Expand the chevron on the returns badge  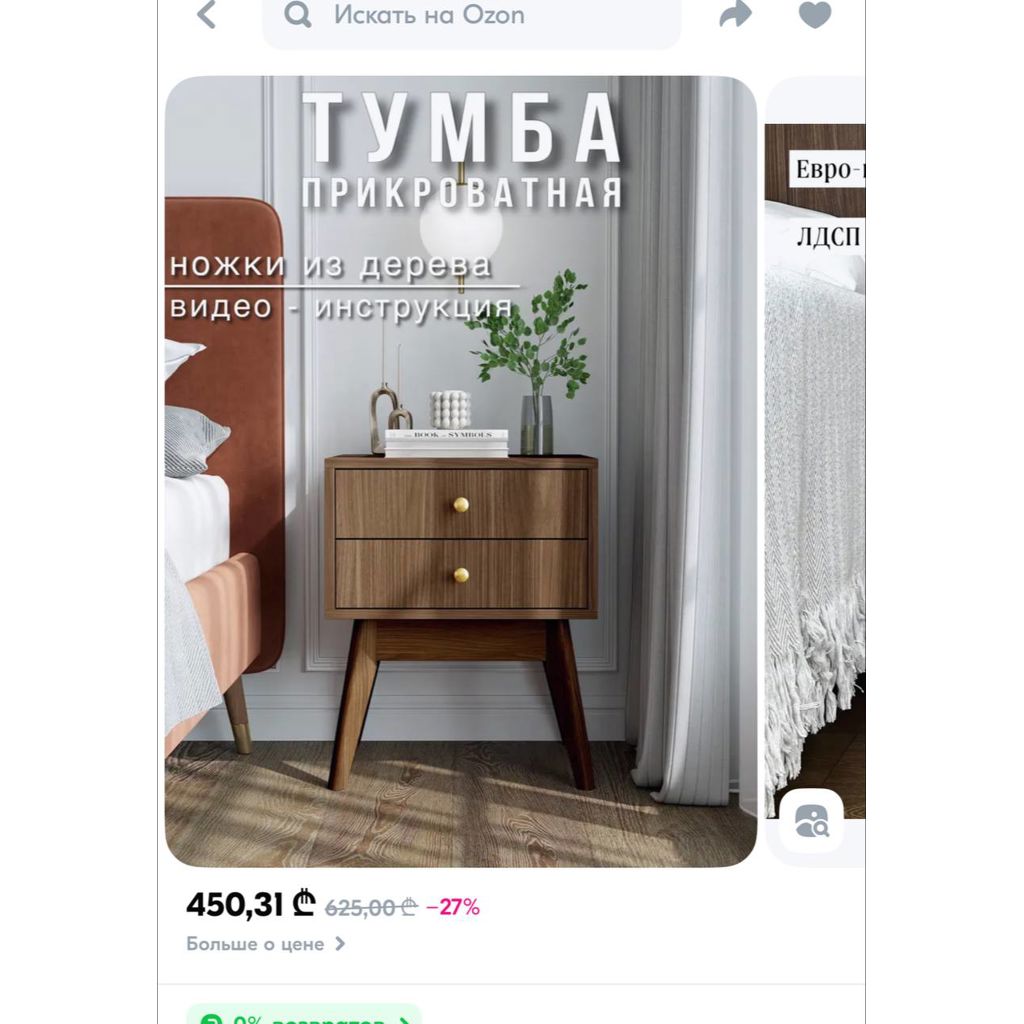point(405,1020)
